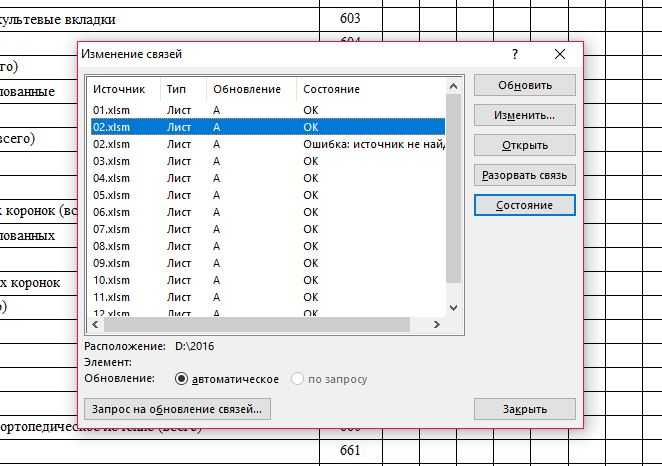The width and height of the screenshot is (662, 466).
Task: Select the highlighted 02.xlsm row with OK status
Action: tap(268, 127)
